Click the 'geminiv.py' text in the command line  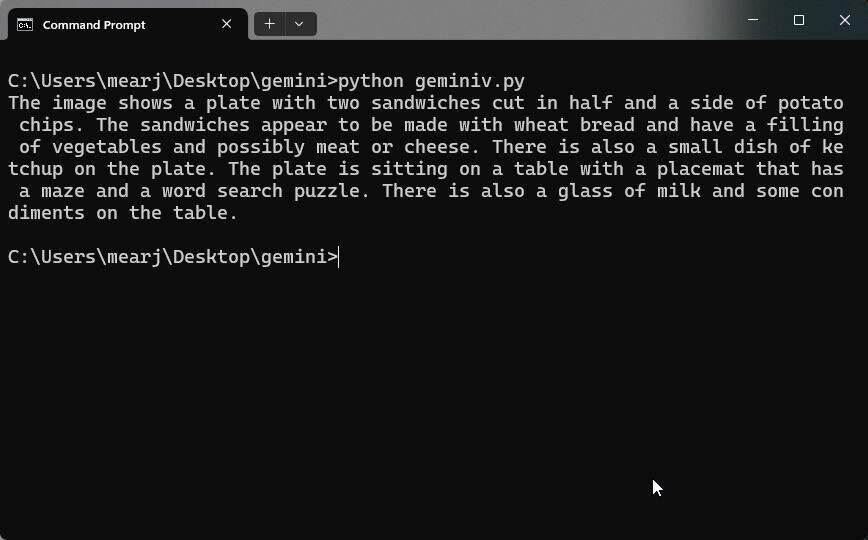pyautogui.click(x=469, y=81)
